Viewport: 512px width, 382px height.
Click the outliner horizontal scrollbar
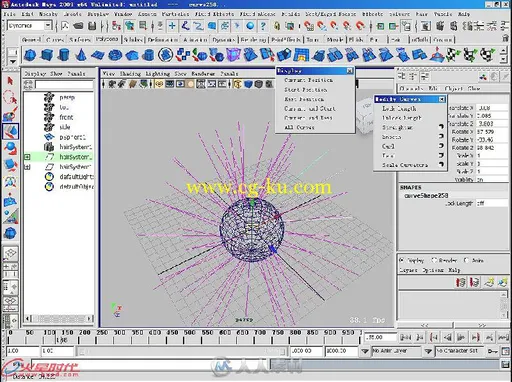point(59,319)
